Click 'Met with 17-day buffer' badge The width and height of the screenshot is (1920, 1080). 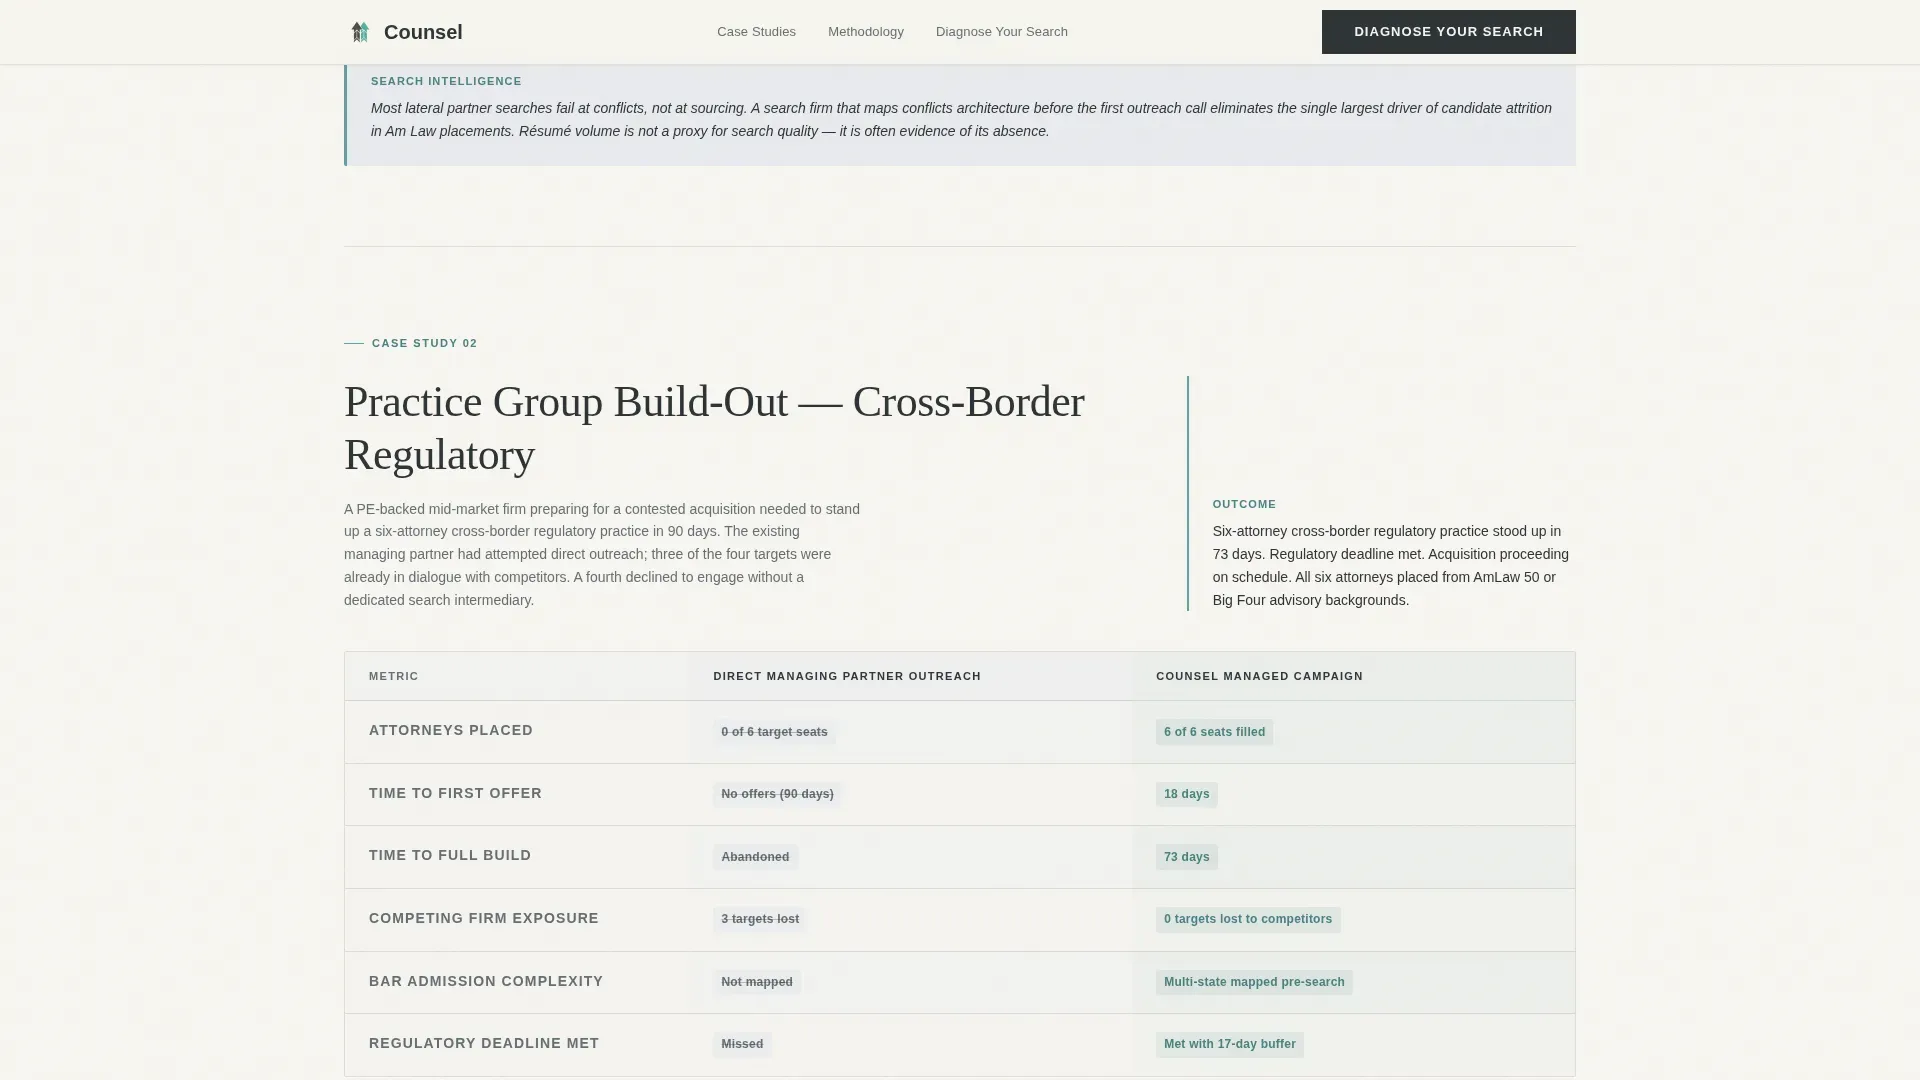click(x=1229, y=1044)
